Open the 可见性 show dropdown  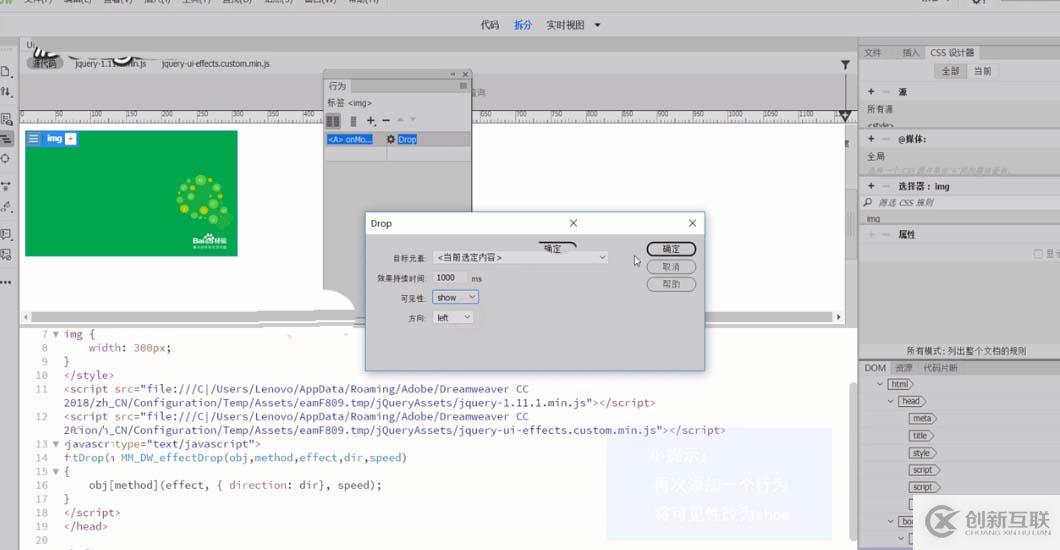click(456, 297)
